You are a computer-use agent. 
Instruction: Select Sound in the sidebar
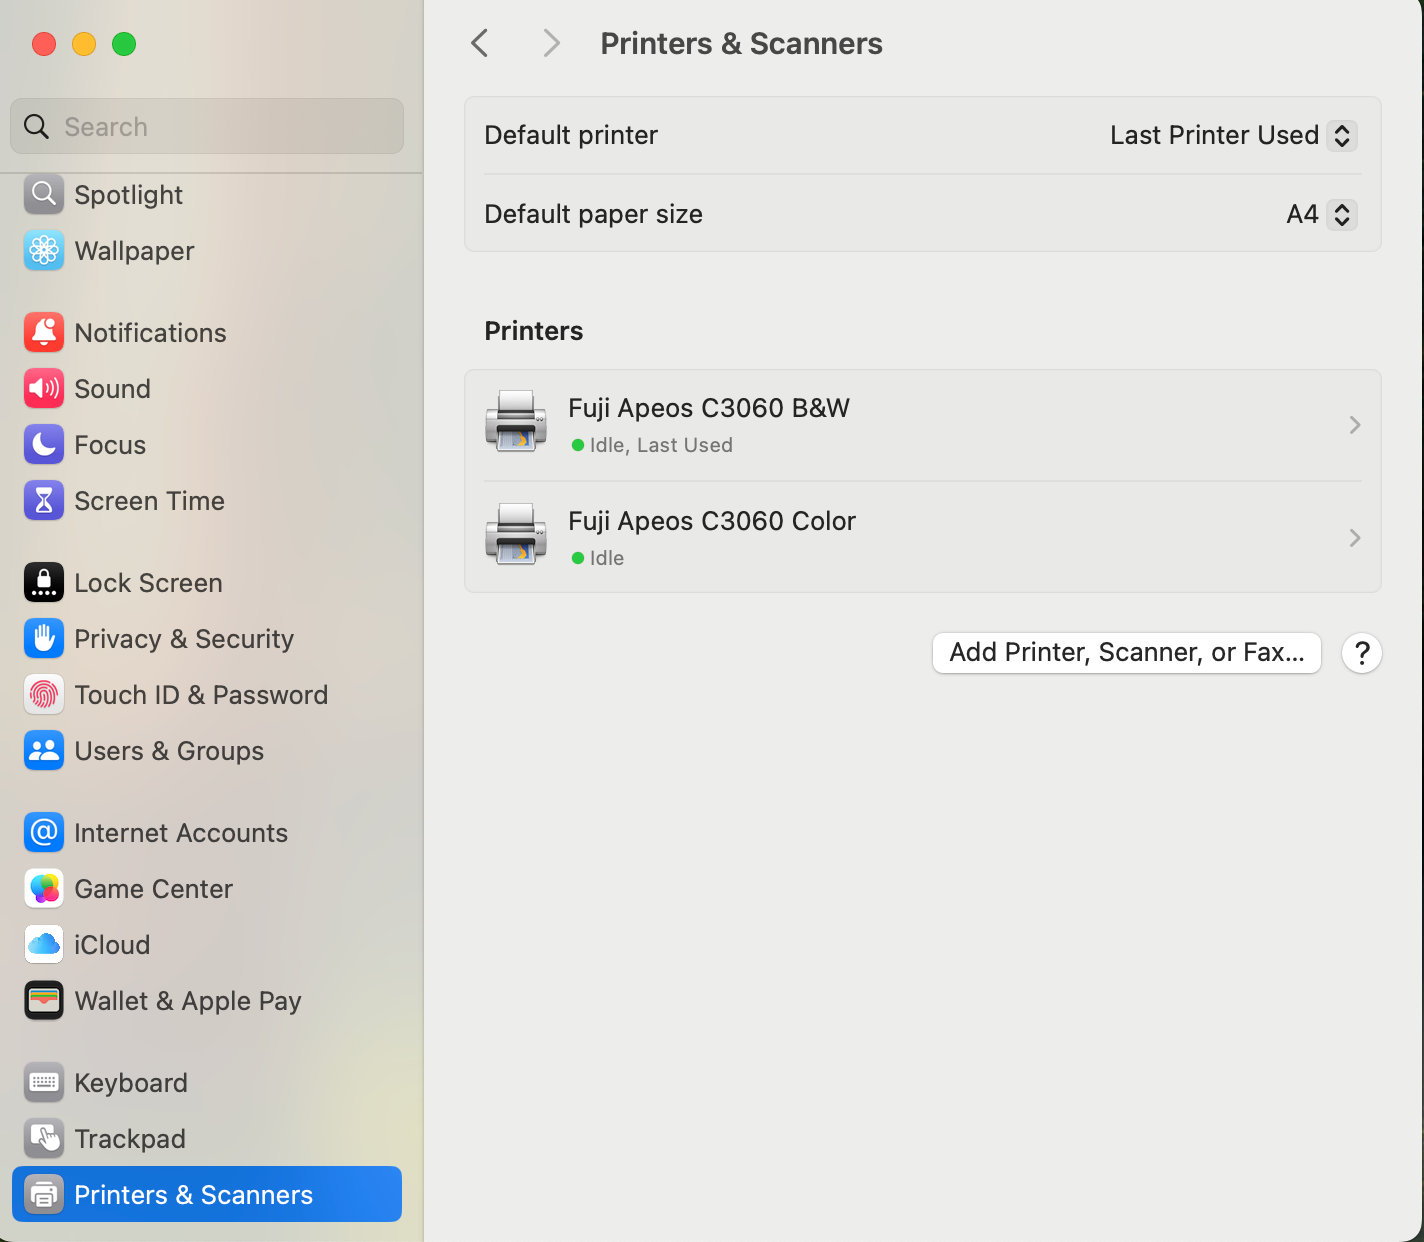click(207, 389)
